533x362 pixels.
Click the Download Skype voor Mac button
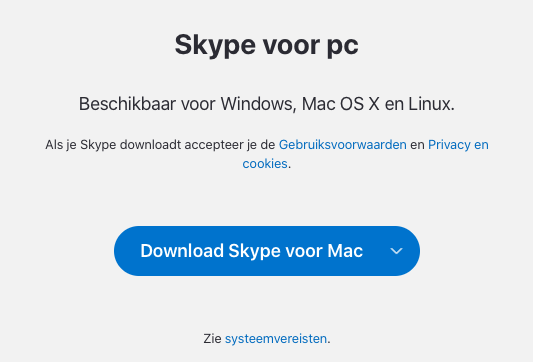point(252,251)
